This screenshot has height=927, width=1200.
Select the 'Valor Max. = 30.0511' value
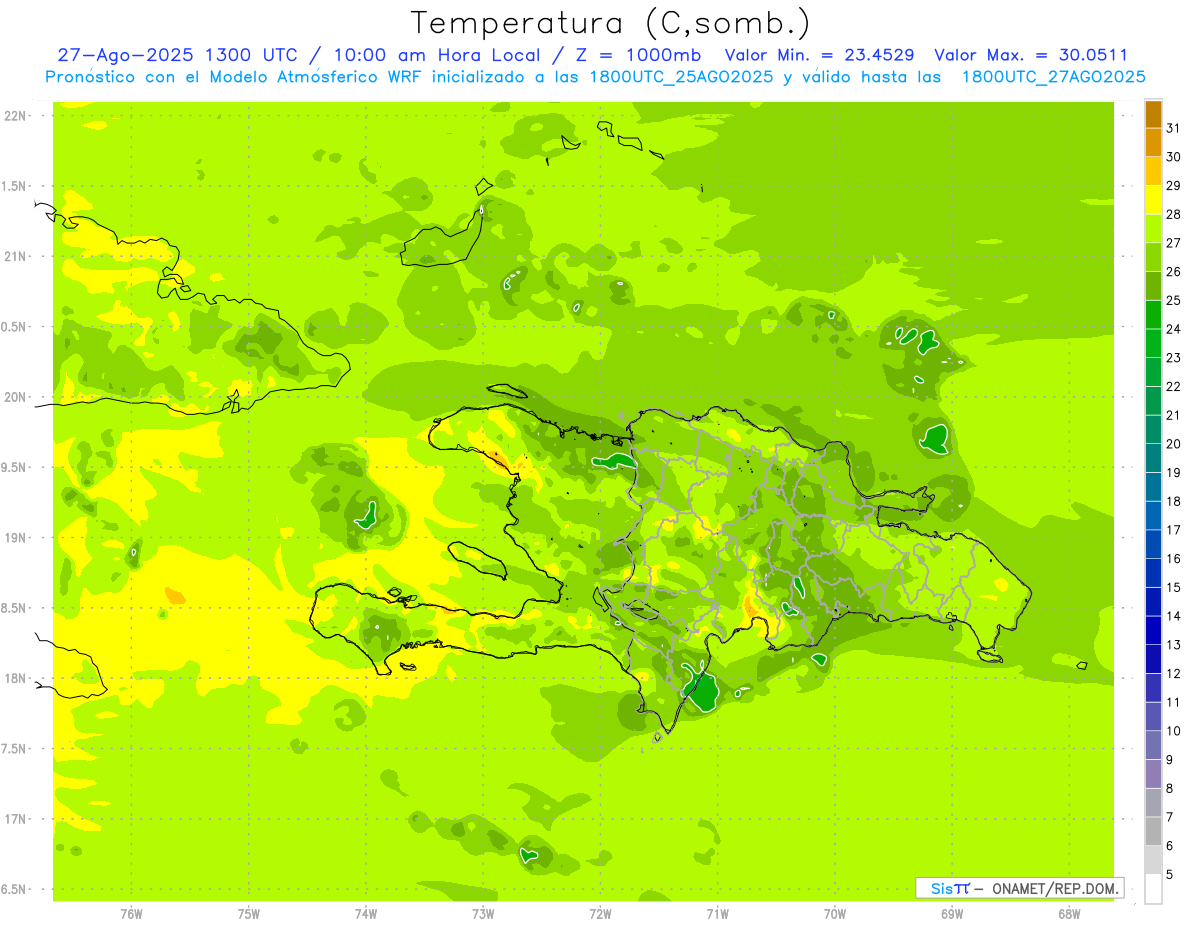click(1031, 55)
